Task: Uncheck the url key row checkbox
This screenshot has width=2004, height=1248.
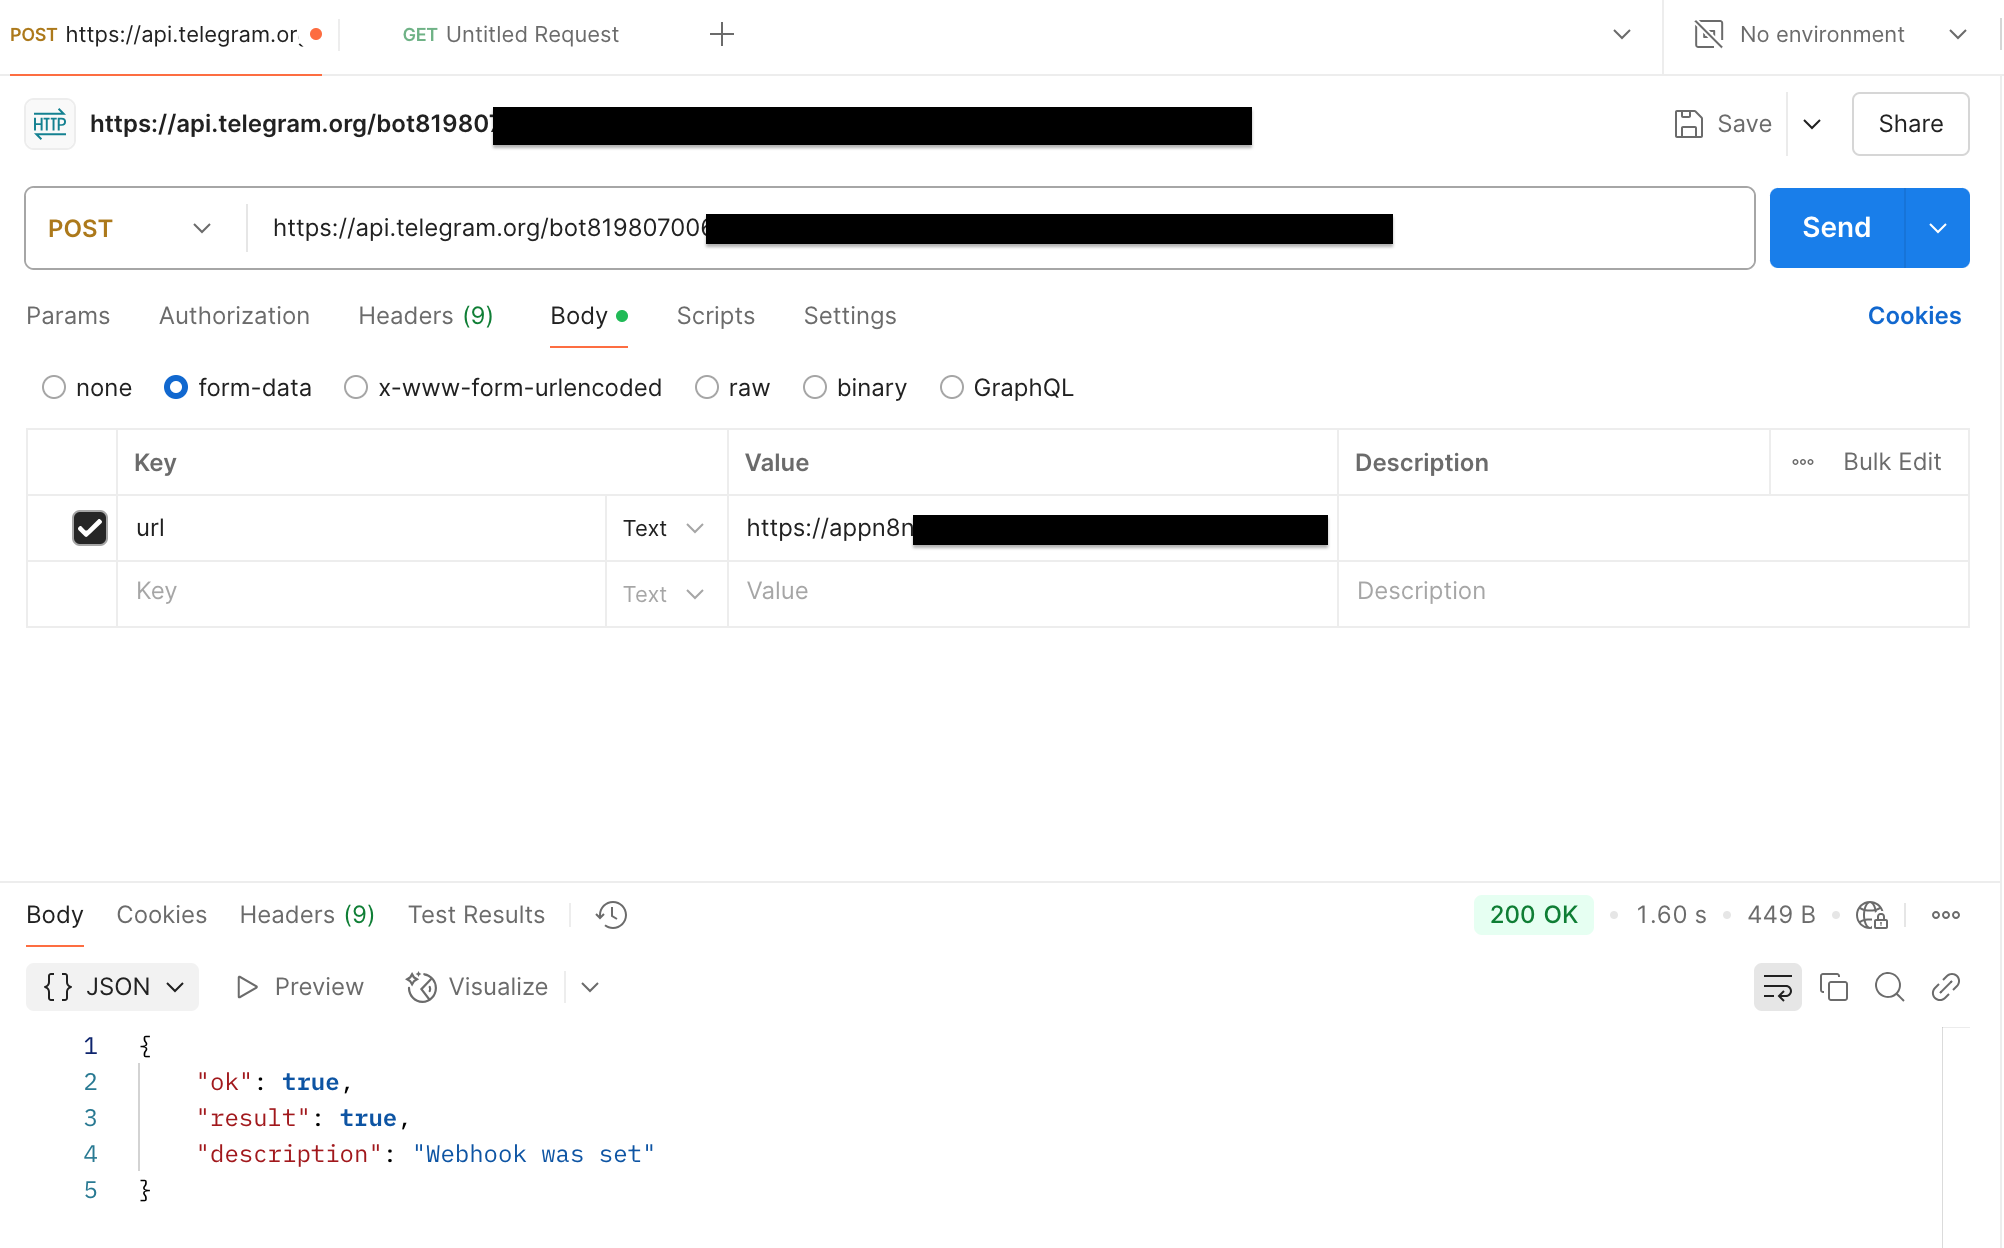Action: pyautogui.click(x=90, y=528)
